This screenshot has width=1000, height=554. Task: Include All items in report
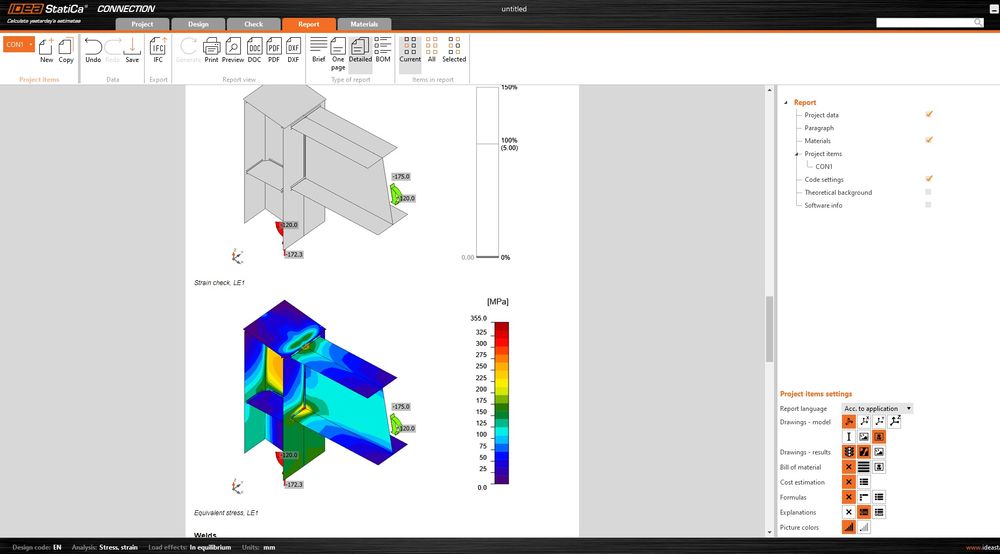(x=432, y=50)
